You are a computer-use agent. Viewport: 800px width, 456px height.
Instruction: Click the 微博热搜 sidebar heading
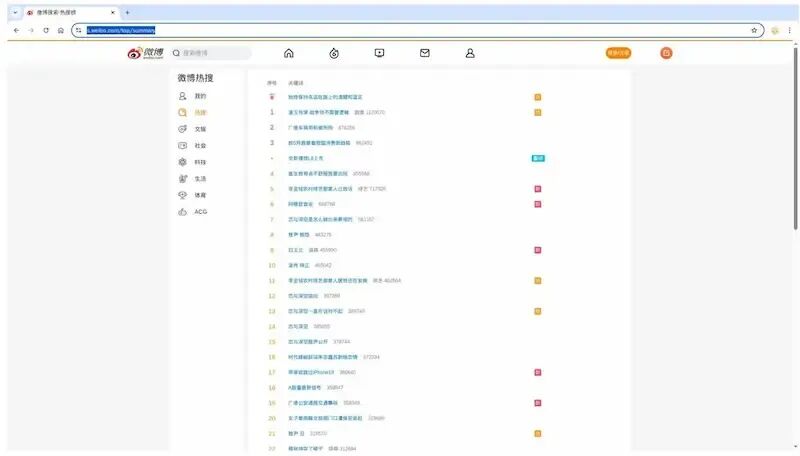[195, 78]
